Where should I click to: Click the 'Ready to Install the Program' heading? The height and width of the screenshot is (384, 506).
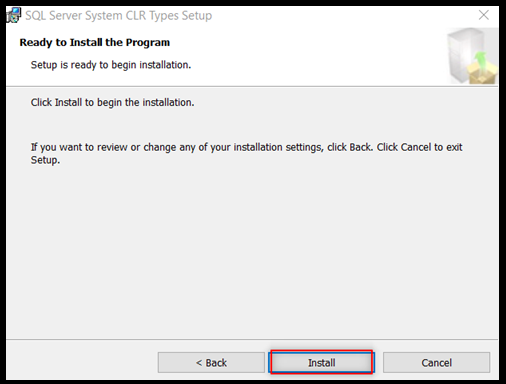coord(95,43)
